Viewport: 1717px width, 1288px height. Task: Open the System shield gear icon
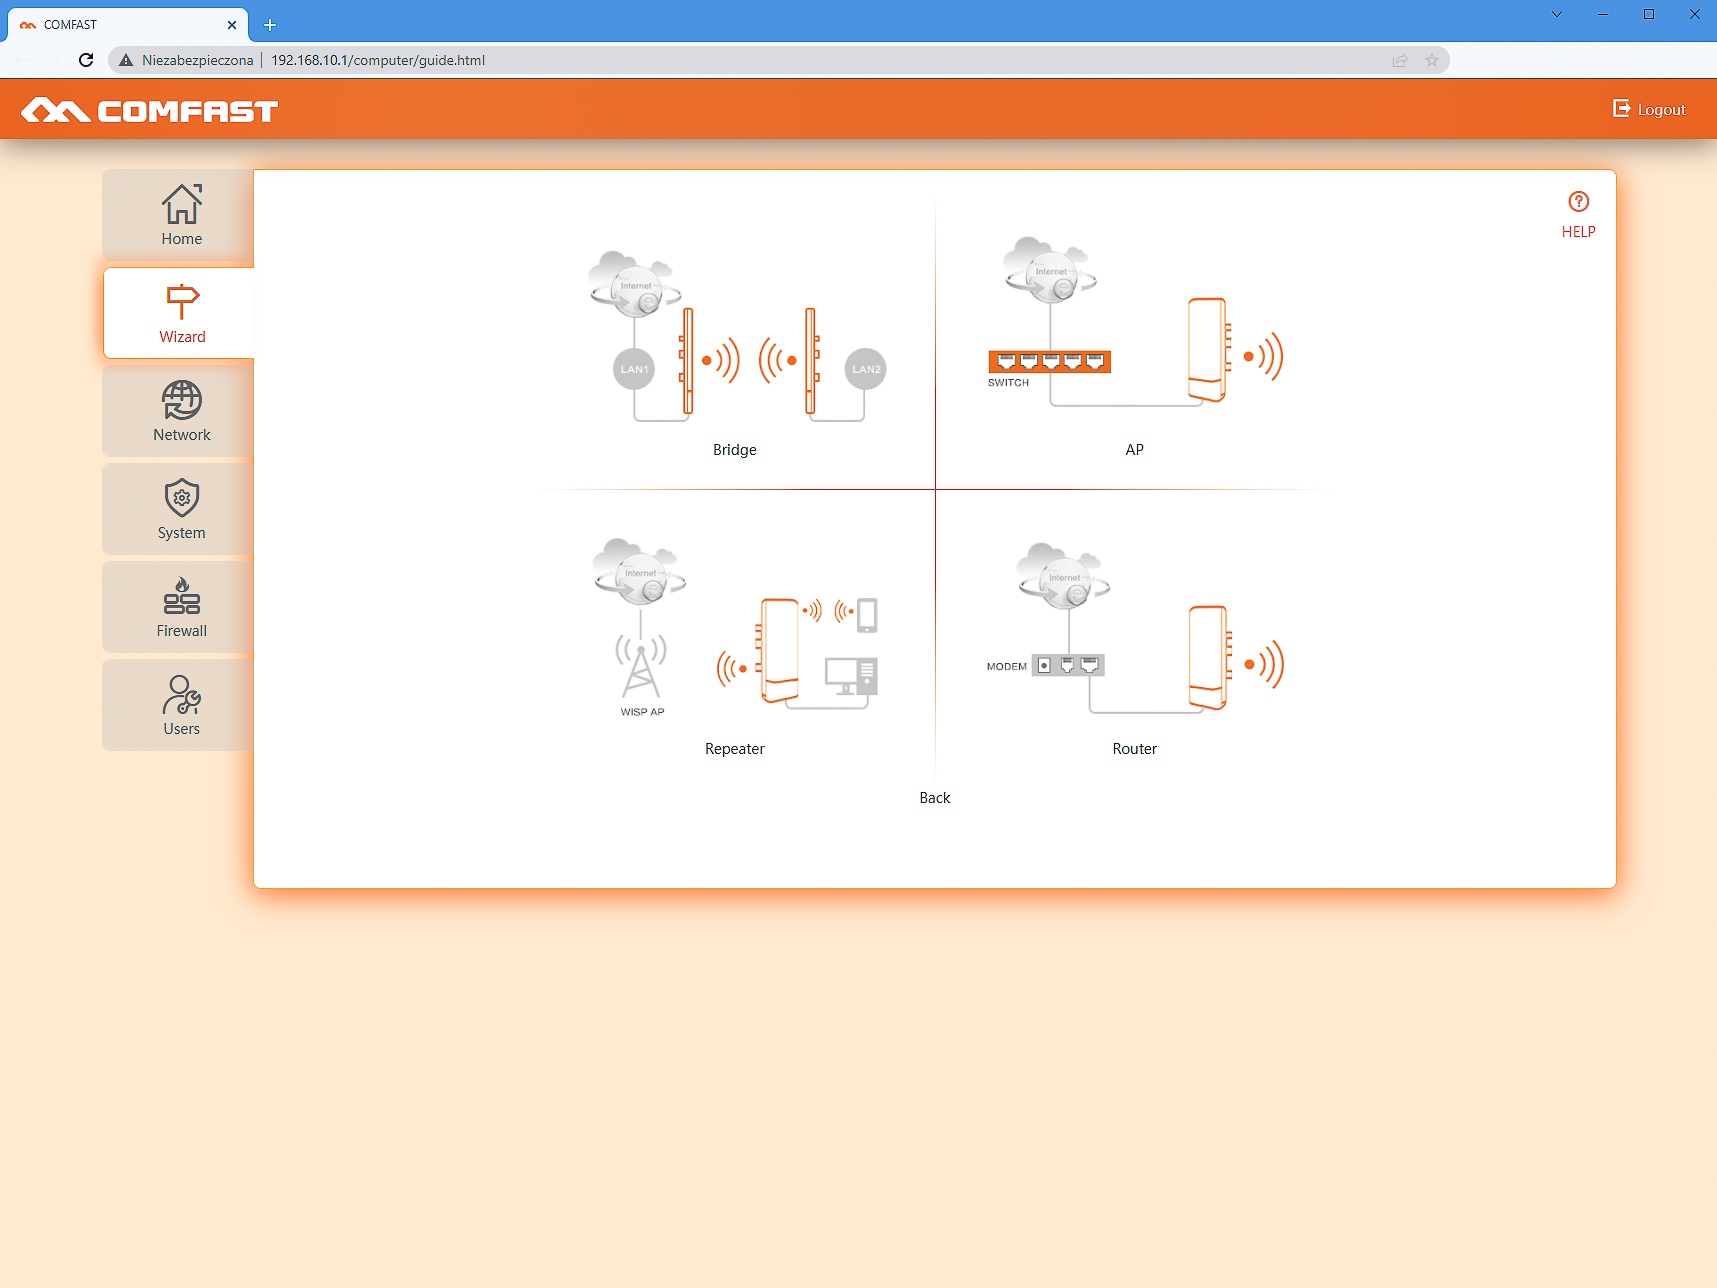coord(182,498)
